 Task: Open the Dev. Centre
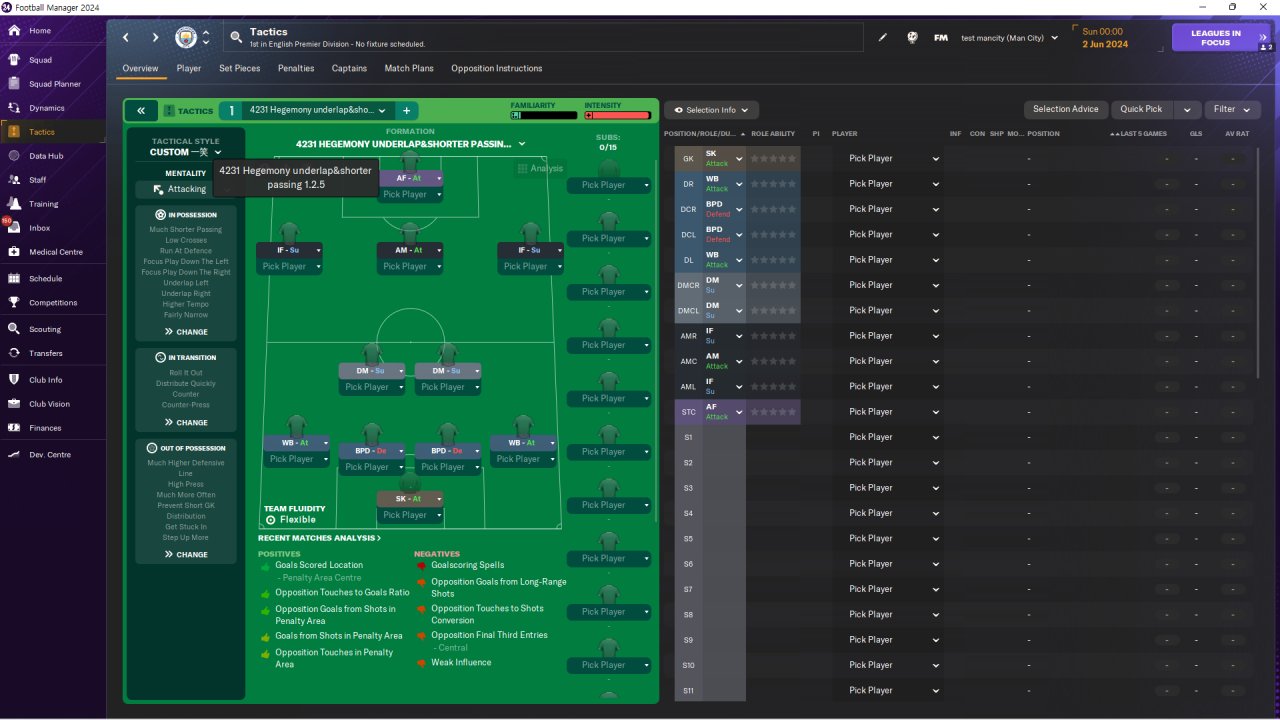[50, 455]
